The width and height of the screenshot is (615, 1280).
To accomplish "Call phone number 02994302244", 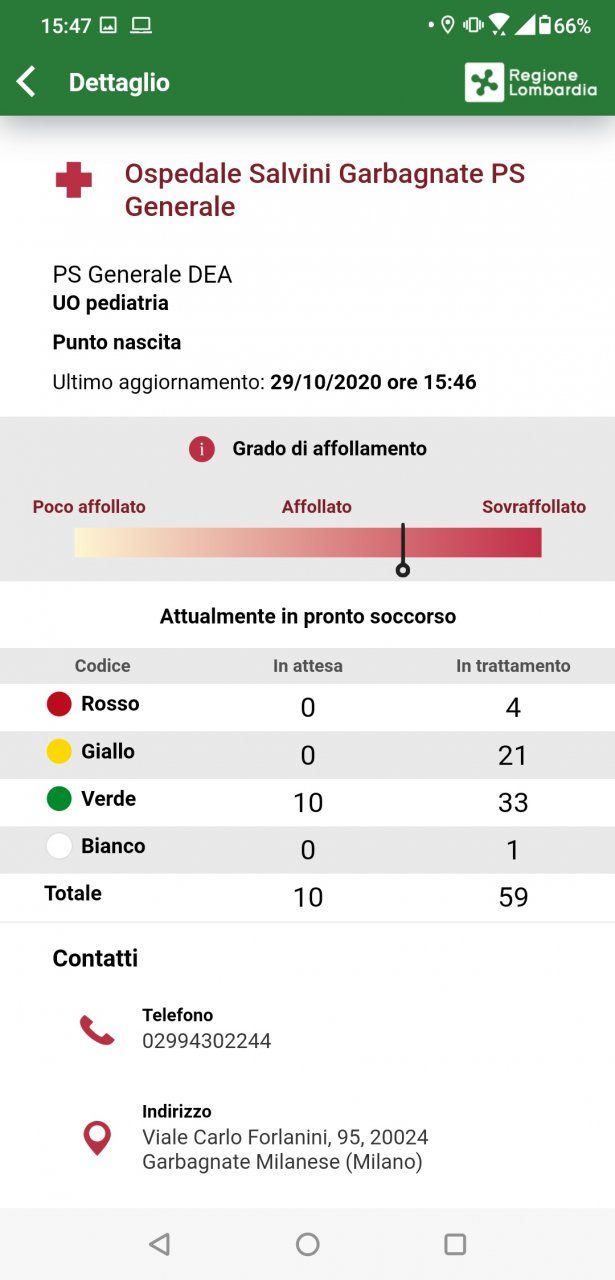I will [x=207, y=1041].
